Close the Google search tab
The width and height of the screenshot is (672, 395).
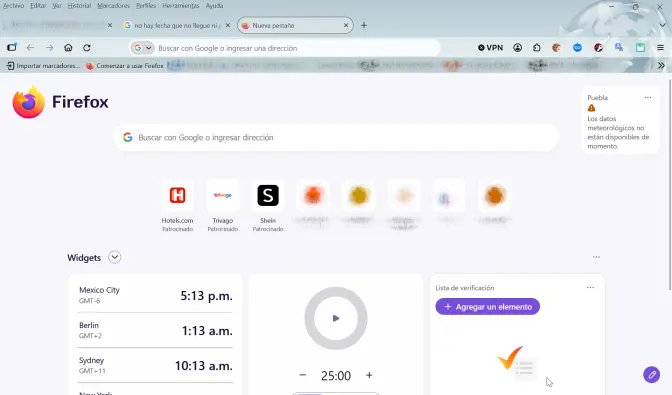[228, 25]
